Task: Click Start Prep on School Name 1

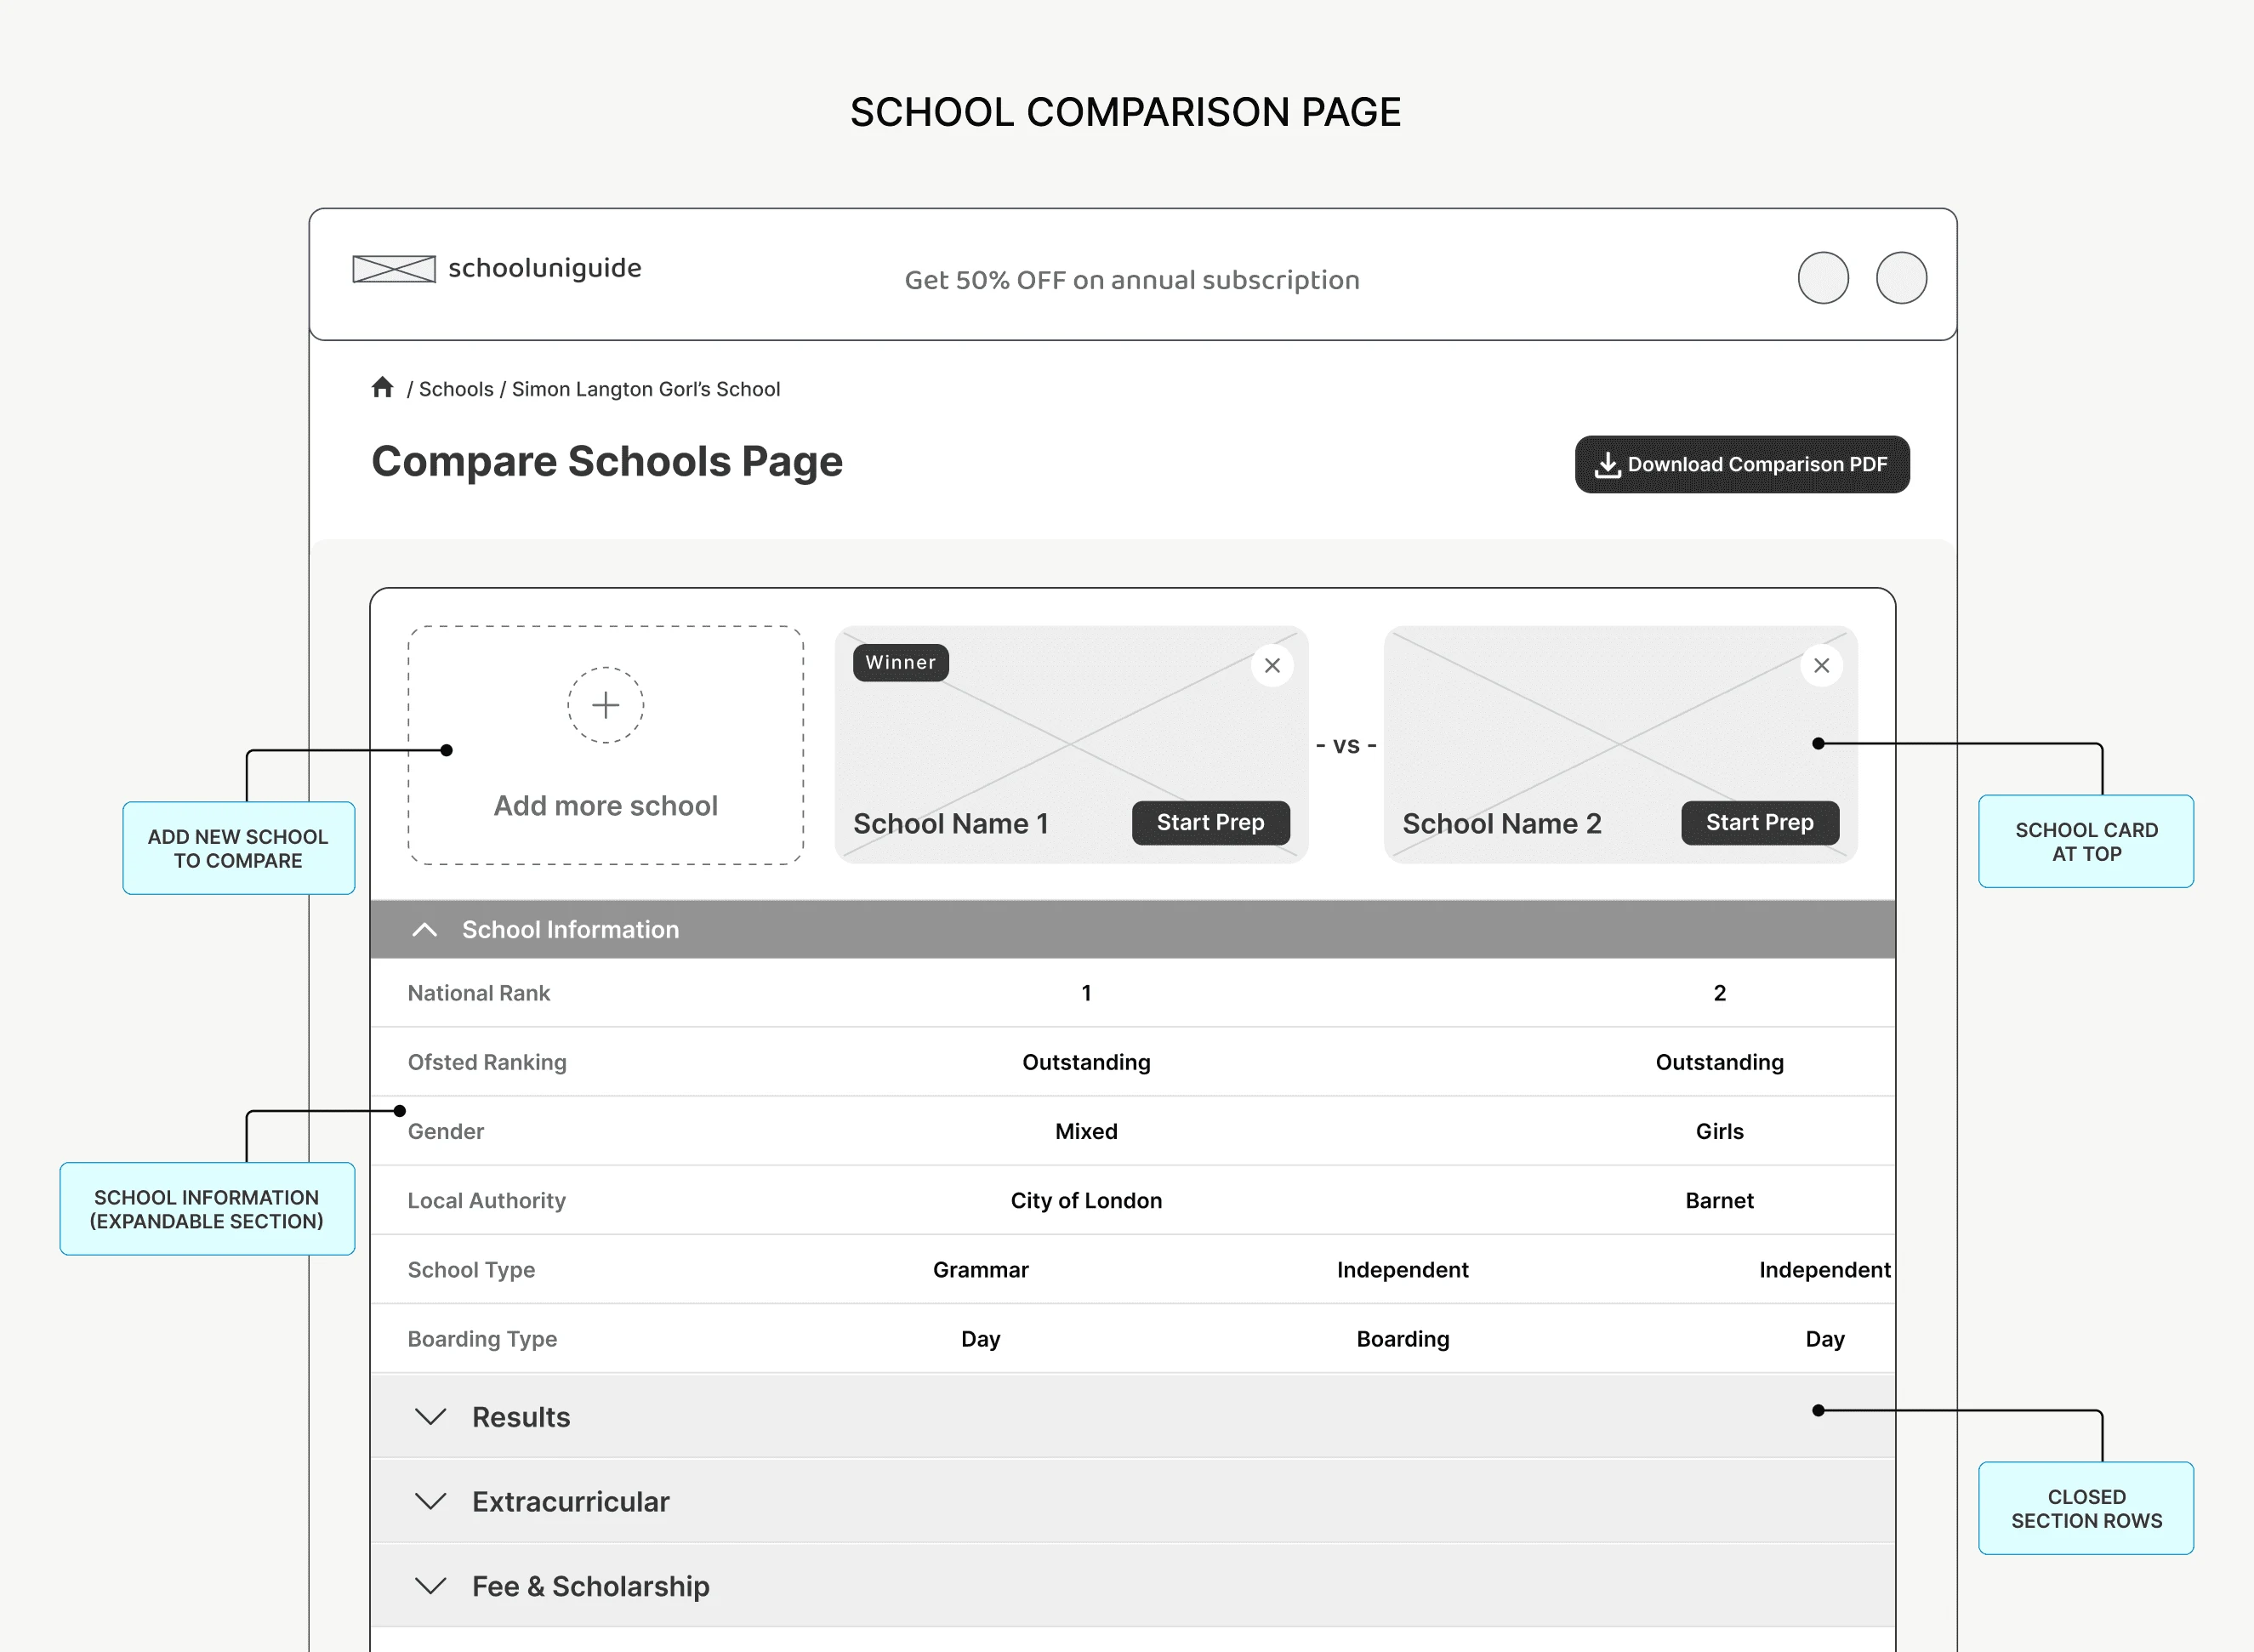Action: [x=1210, y=822]
